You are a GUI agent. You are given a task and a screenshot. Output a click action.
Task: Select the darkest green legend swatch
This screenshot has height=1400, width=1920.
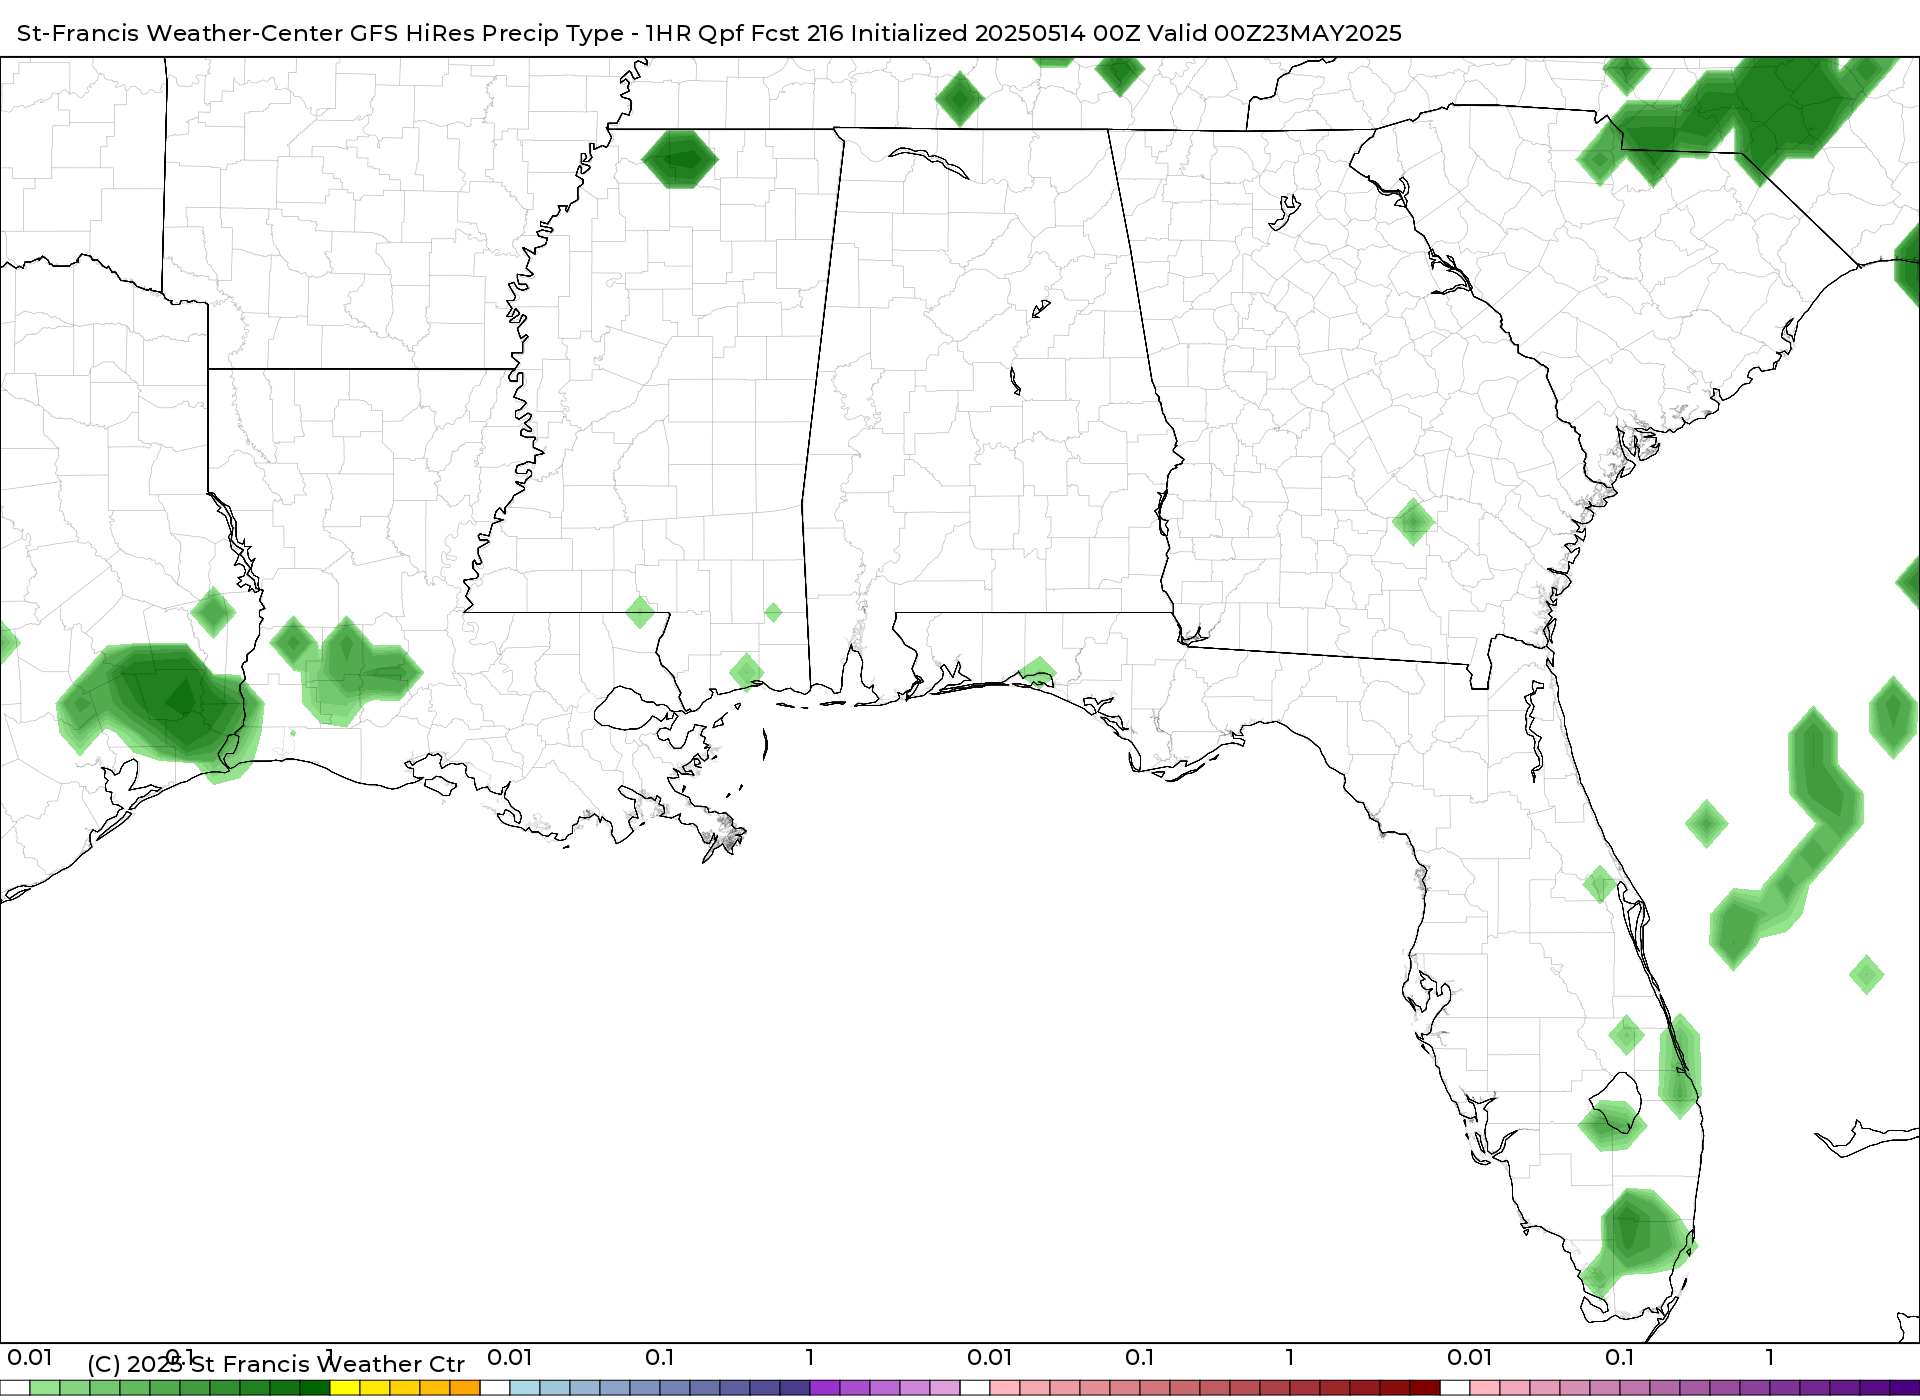(x=315, y=1388)
